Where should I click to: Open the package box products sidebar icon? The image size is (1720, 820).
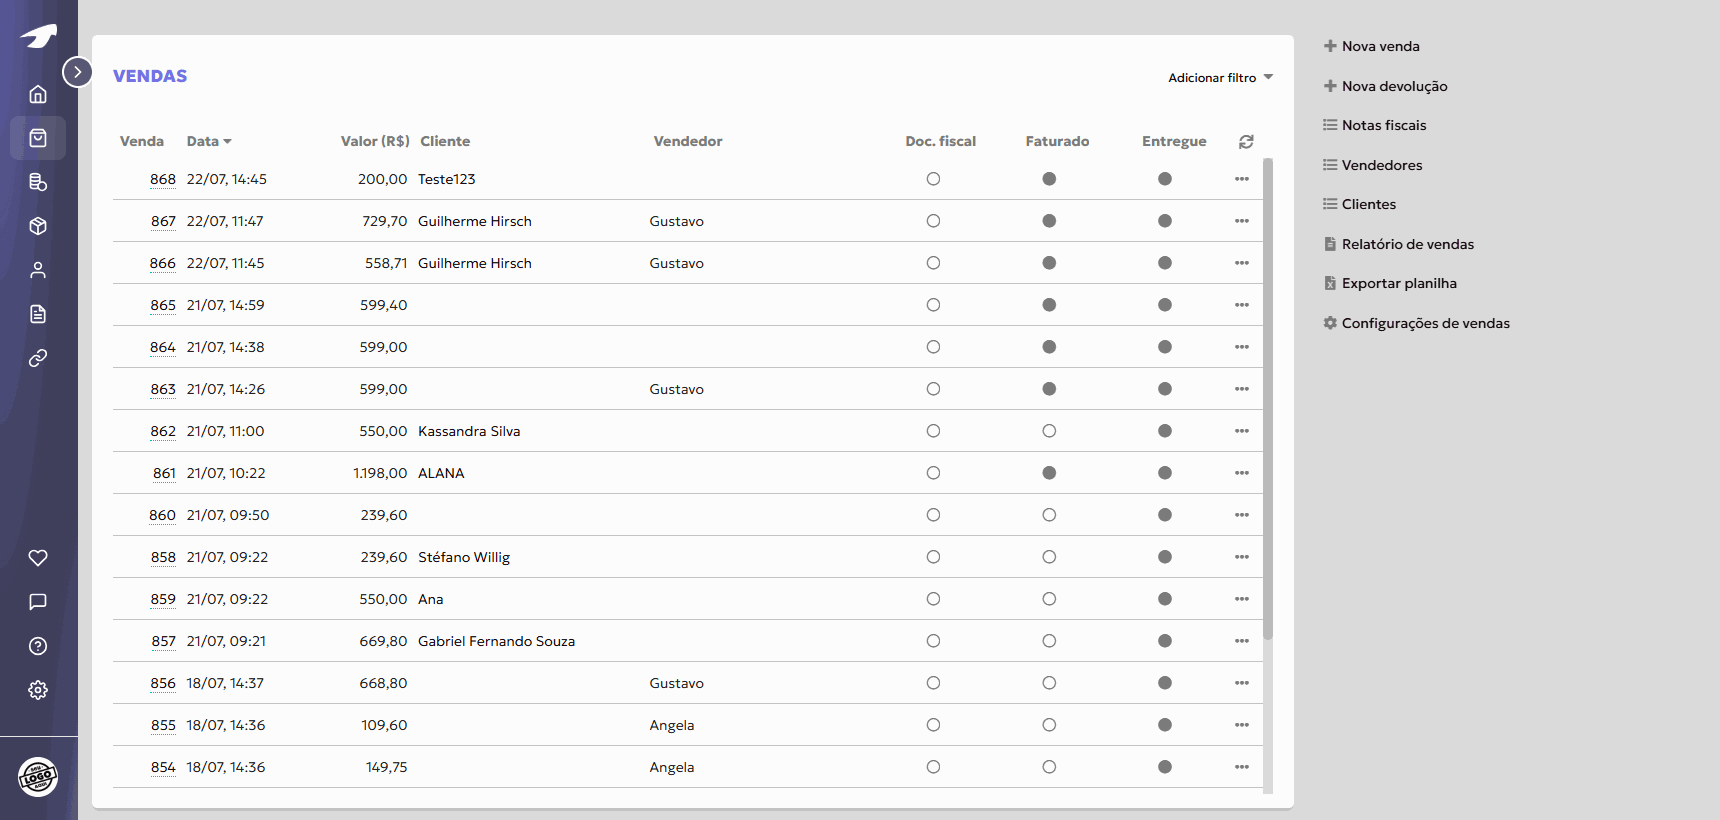(38, 226)
